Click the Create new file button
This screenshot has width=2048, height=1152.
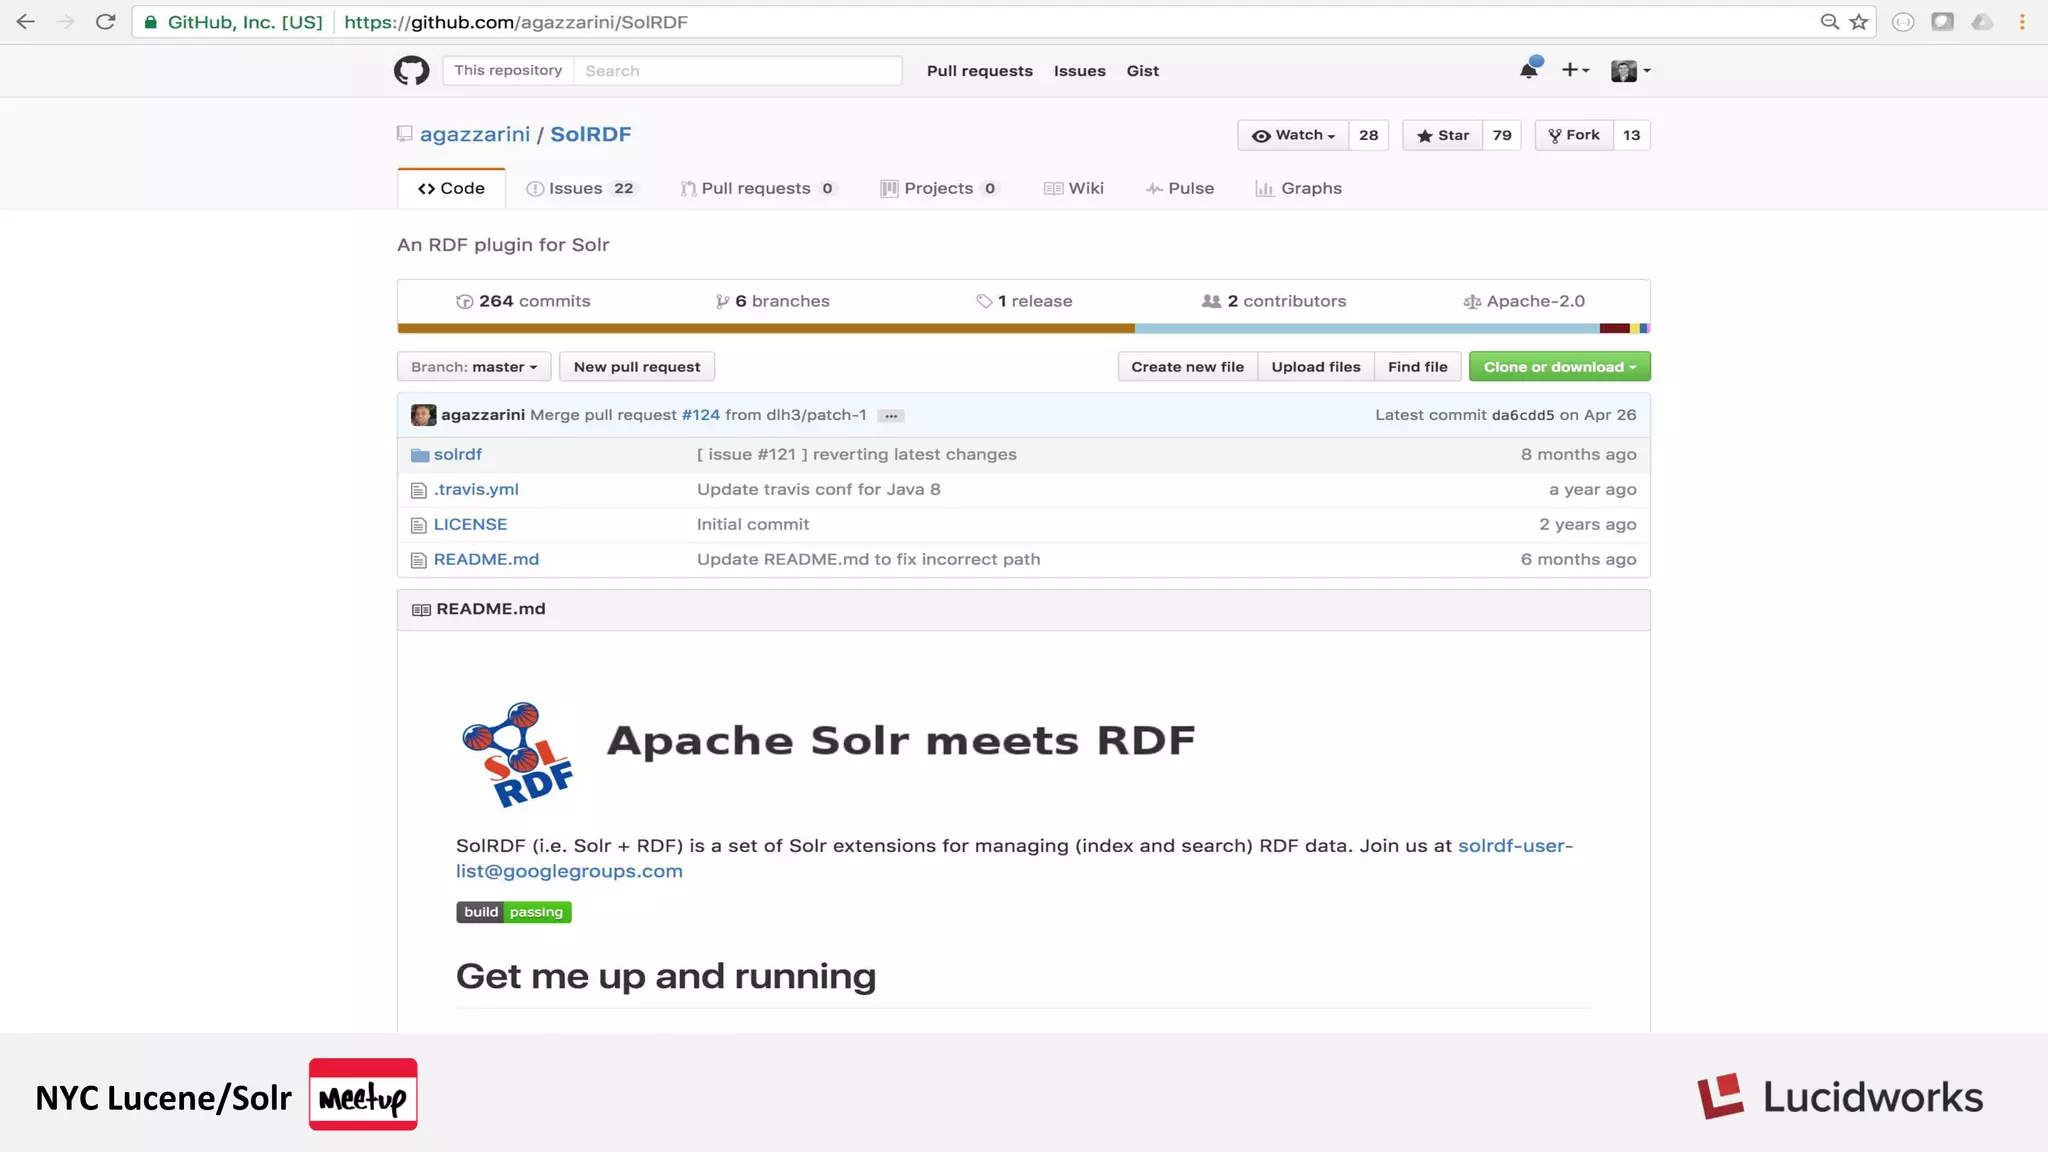point(1187,367)
